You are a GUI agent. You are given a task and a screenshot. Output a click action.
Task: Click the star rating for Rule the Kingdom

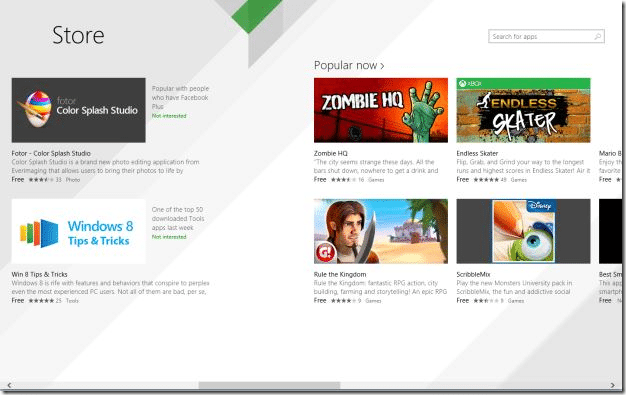pyautogui.click(x=343, y=301)
